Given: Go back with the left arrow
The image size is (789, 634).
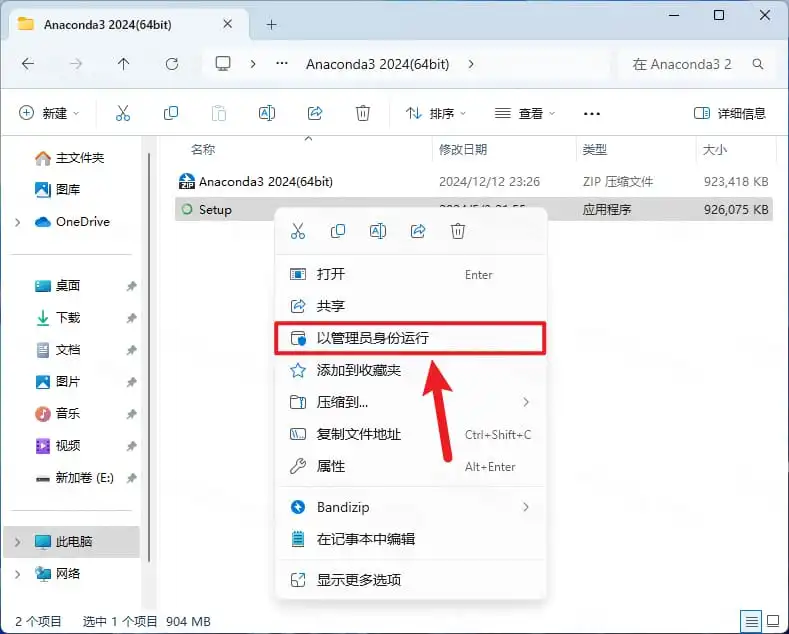Looking at the screenshot, I should coord(28,64).
